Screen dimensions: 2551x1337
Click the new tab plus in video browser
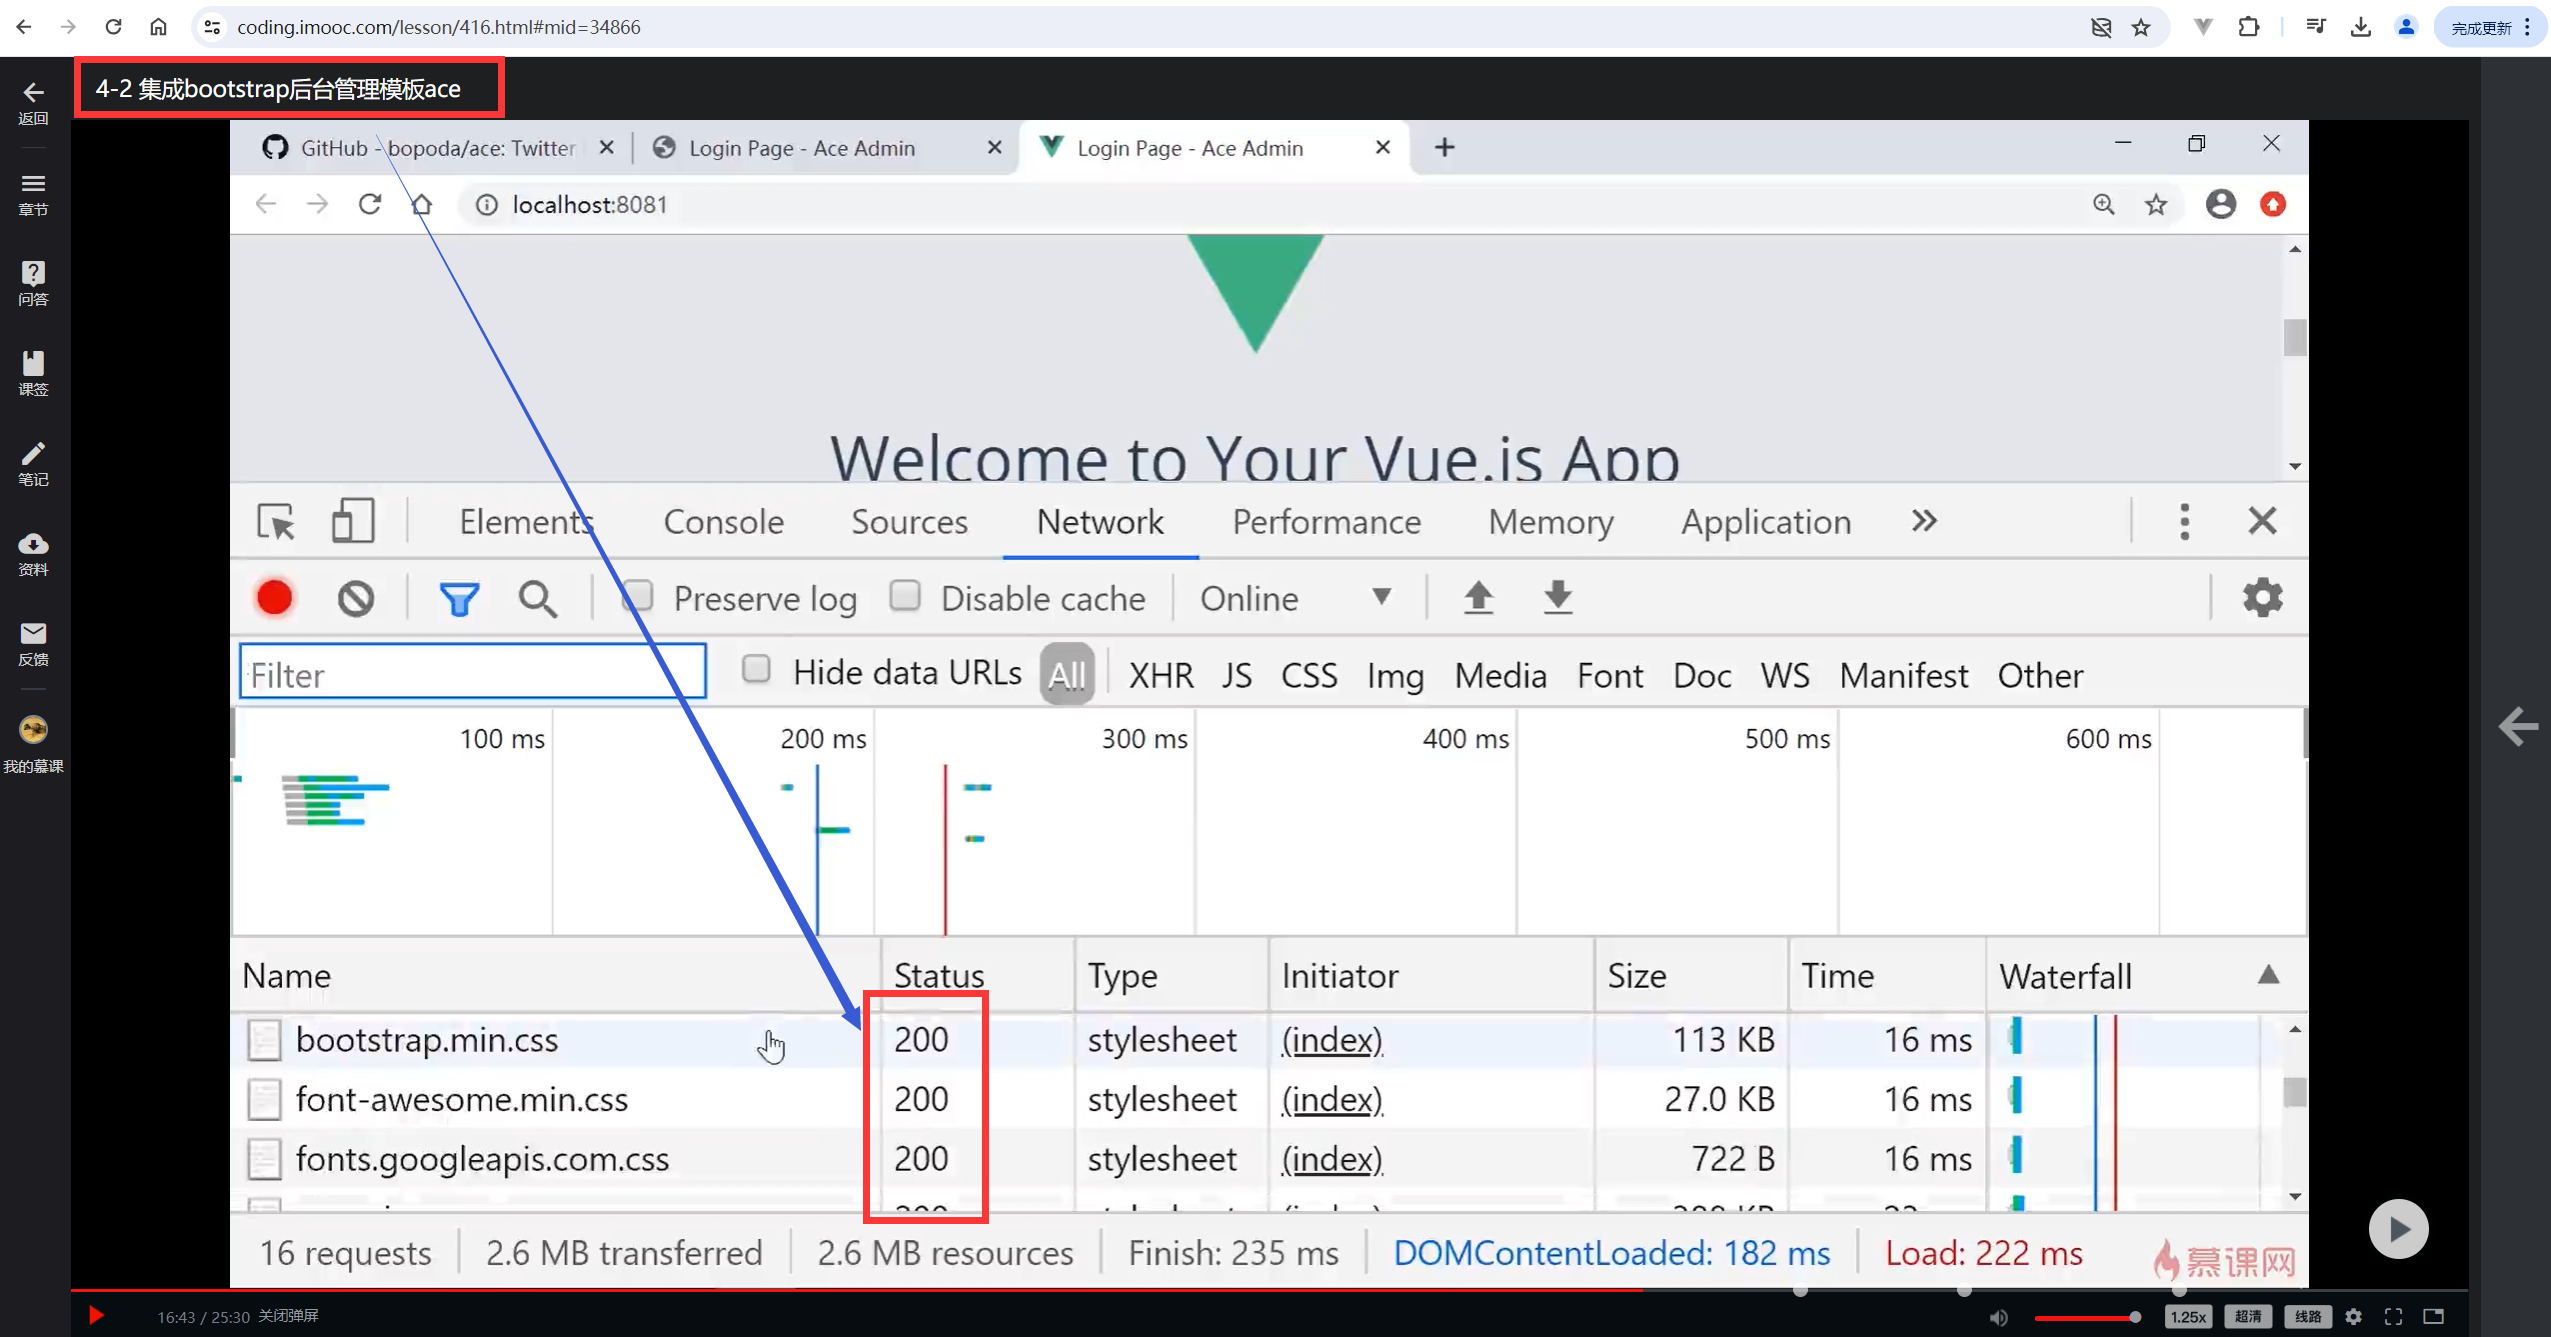point(1444,148)
